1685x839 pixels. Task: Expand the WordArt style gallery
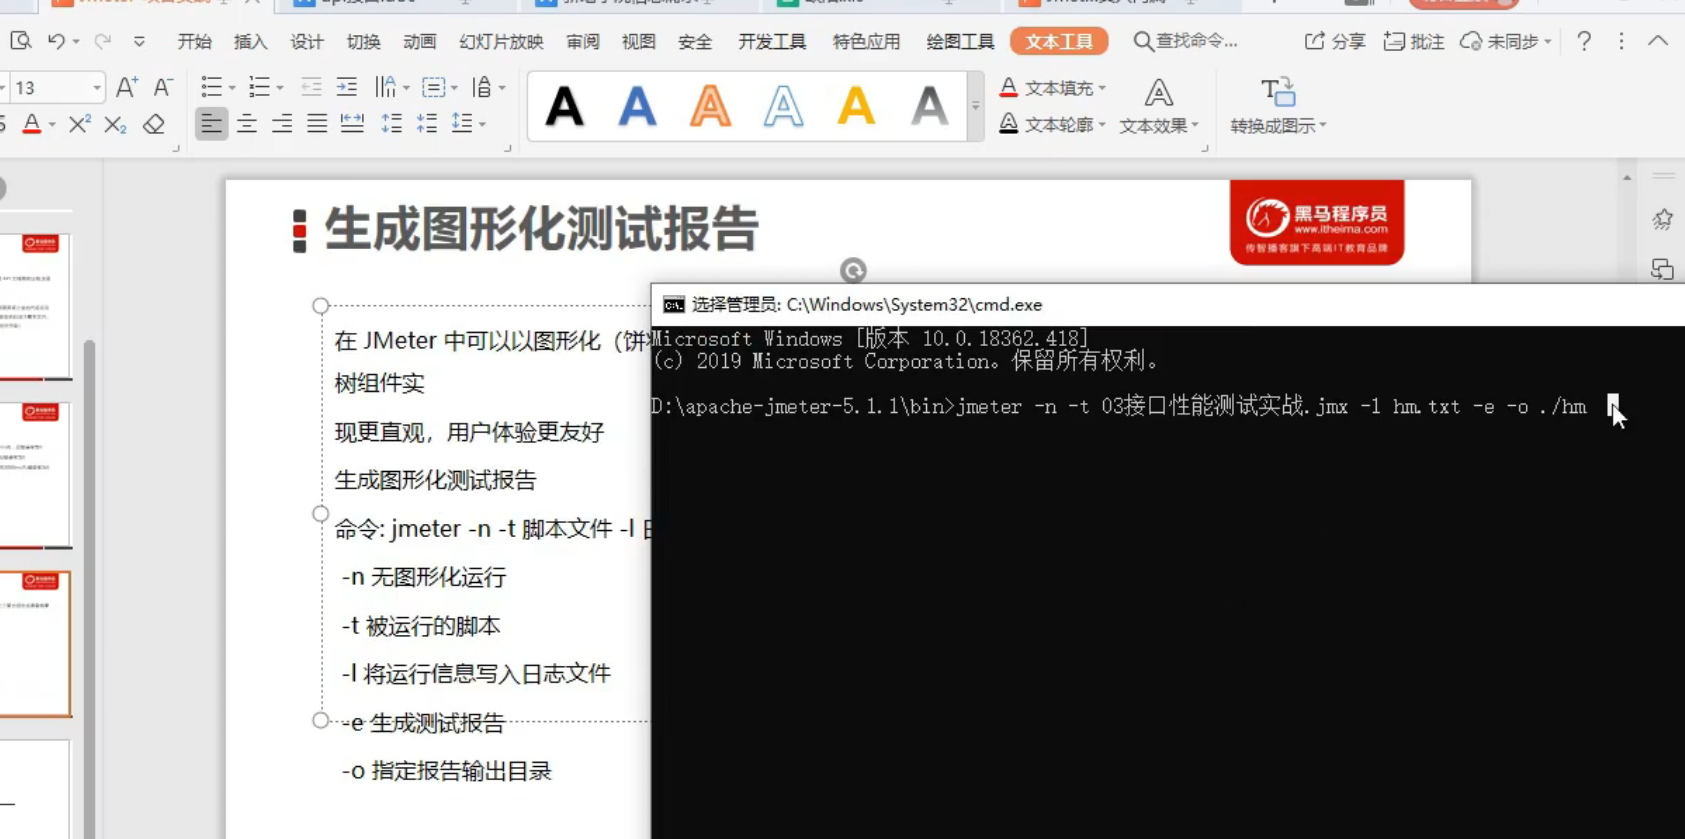[976, 105]
